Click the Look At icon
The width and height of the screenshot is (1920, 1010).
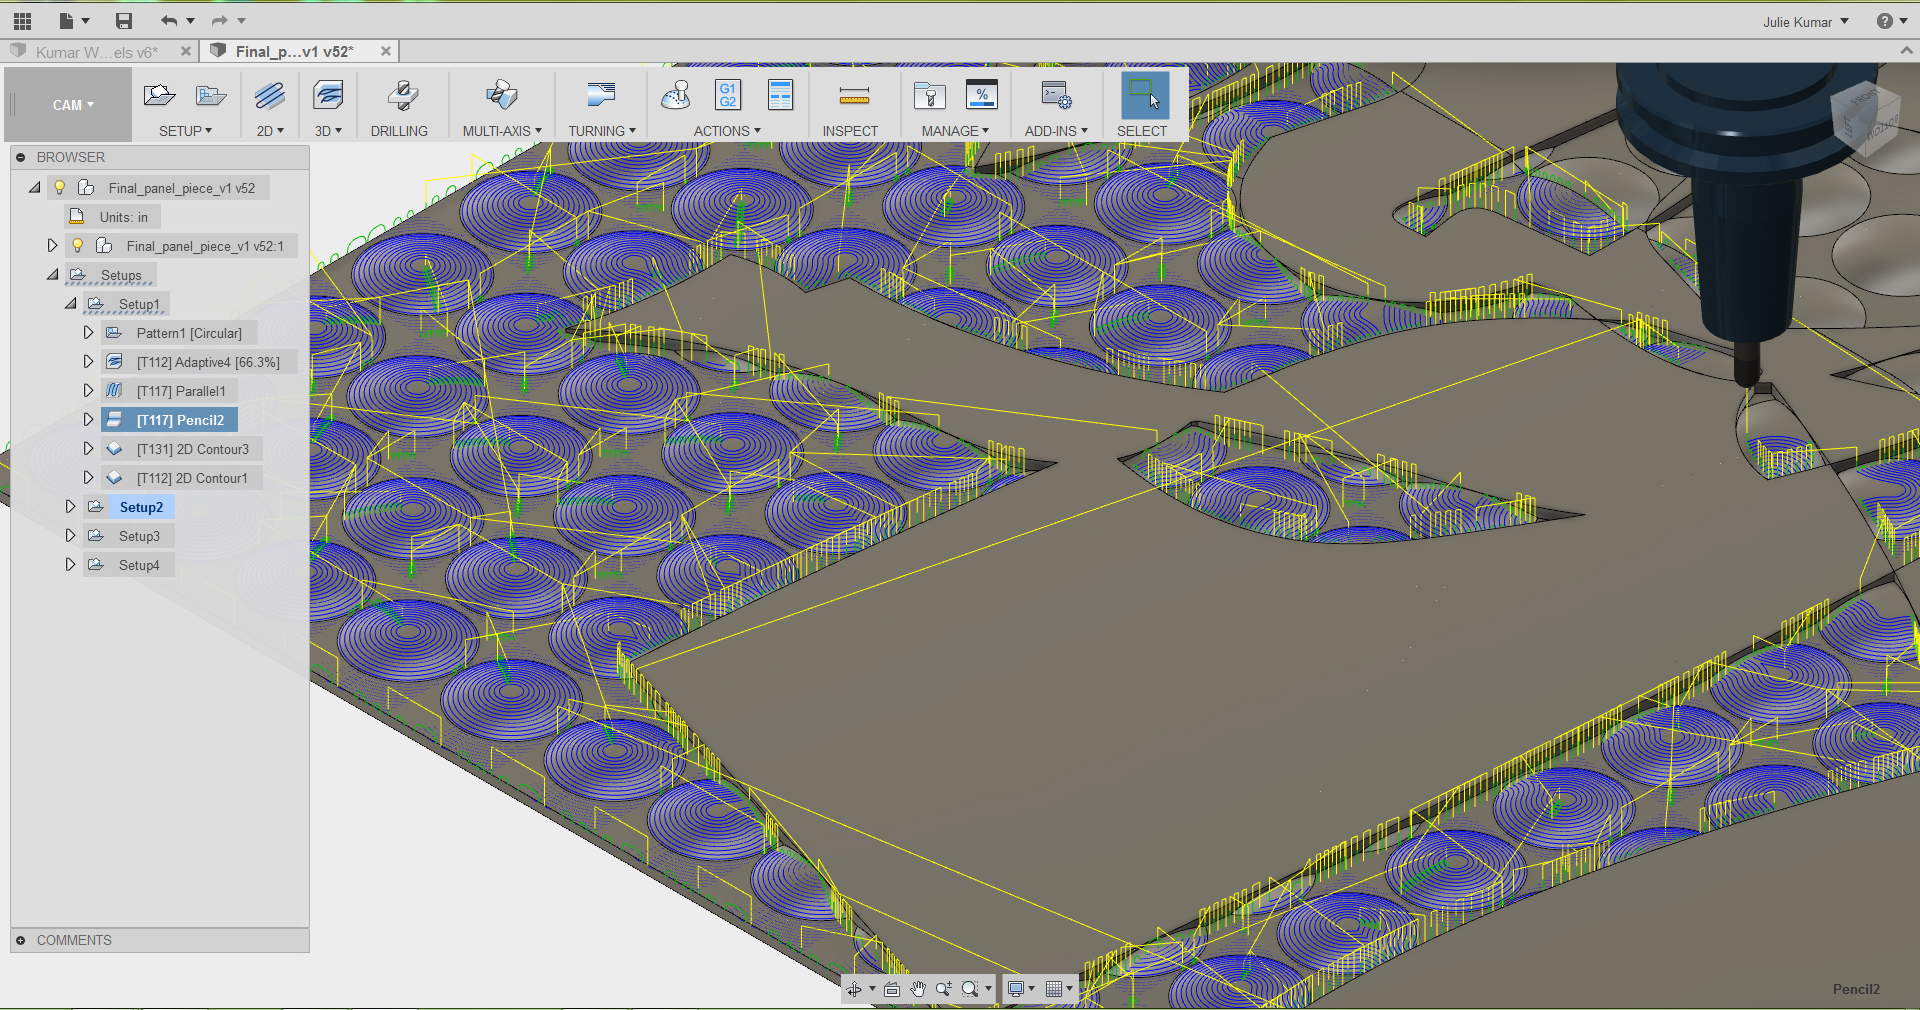(x=892, y=989)
